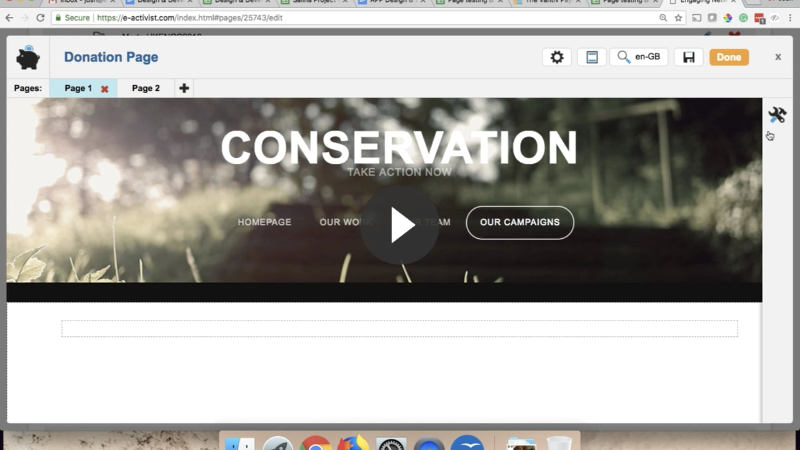Click the OUR WORK nav link
800x450 pixels.
point(346,222)
